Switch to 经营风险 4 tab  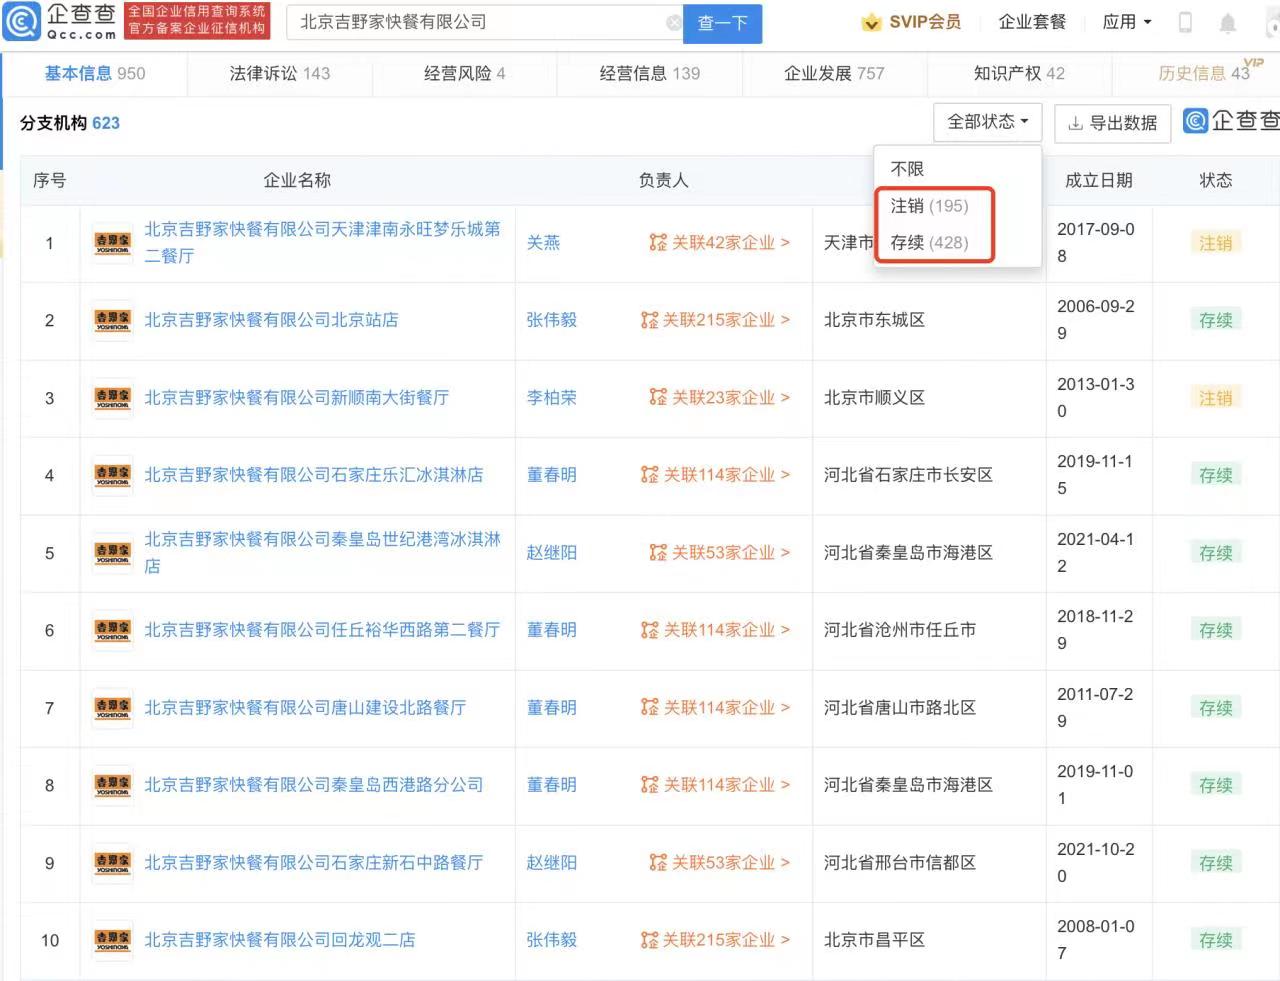coord(464,73)
